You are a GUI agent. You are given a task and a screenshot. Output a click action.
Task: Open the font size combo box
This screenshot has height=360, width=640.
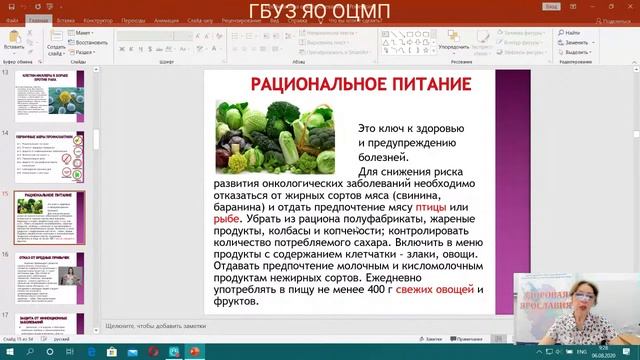pos(182,36)
